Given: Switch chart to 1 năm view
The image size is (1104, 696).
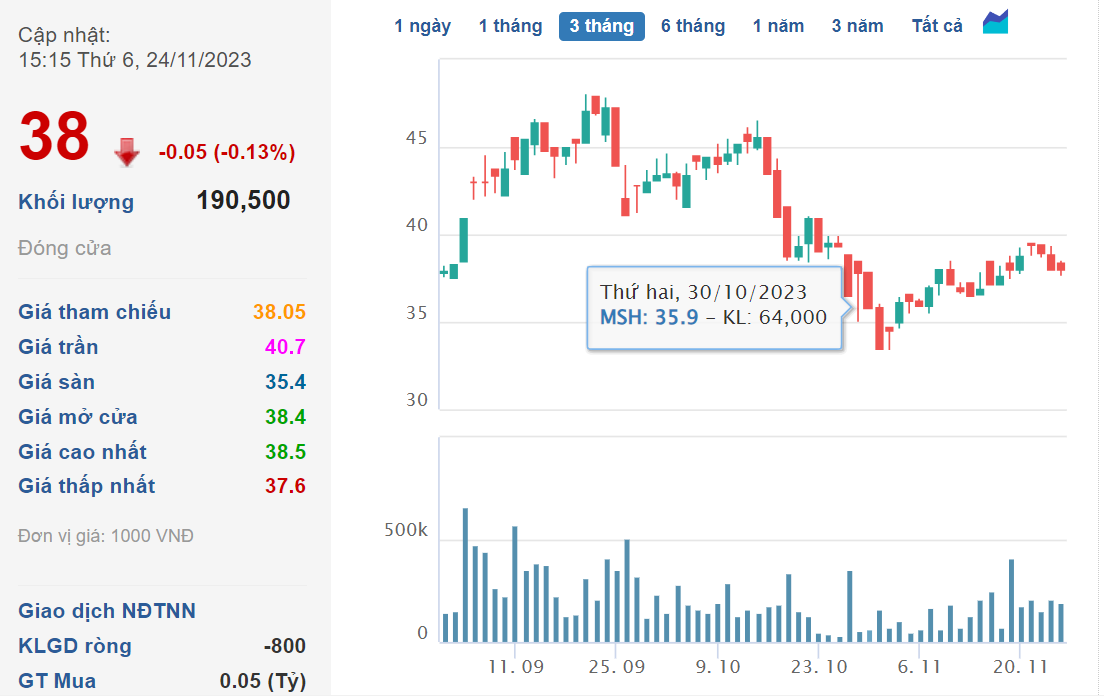Looking at the screenshot, I should click(778, 26).
